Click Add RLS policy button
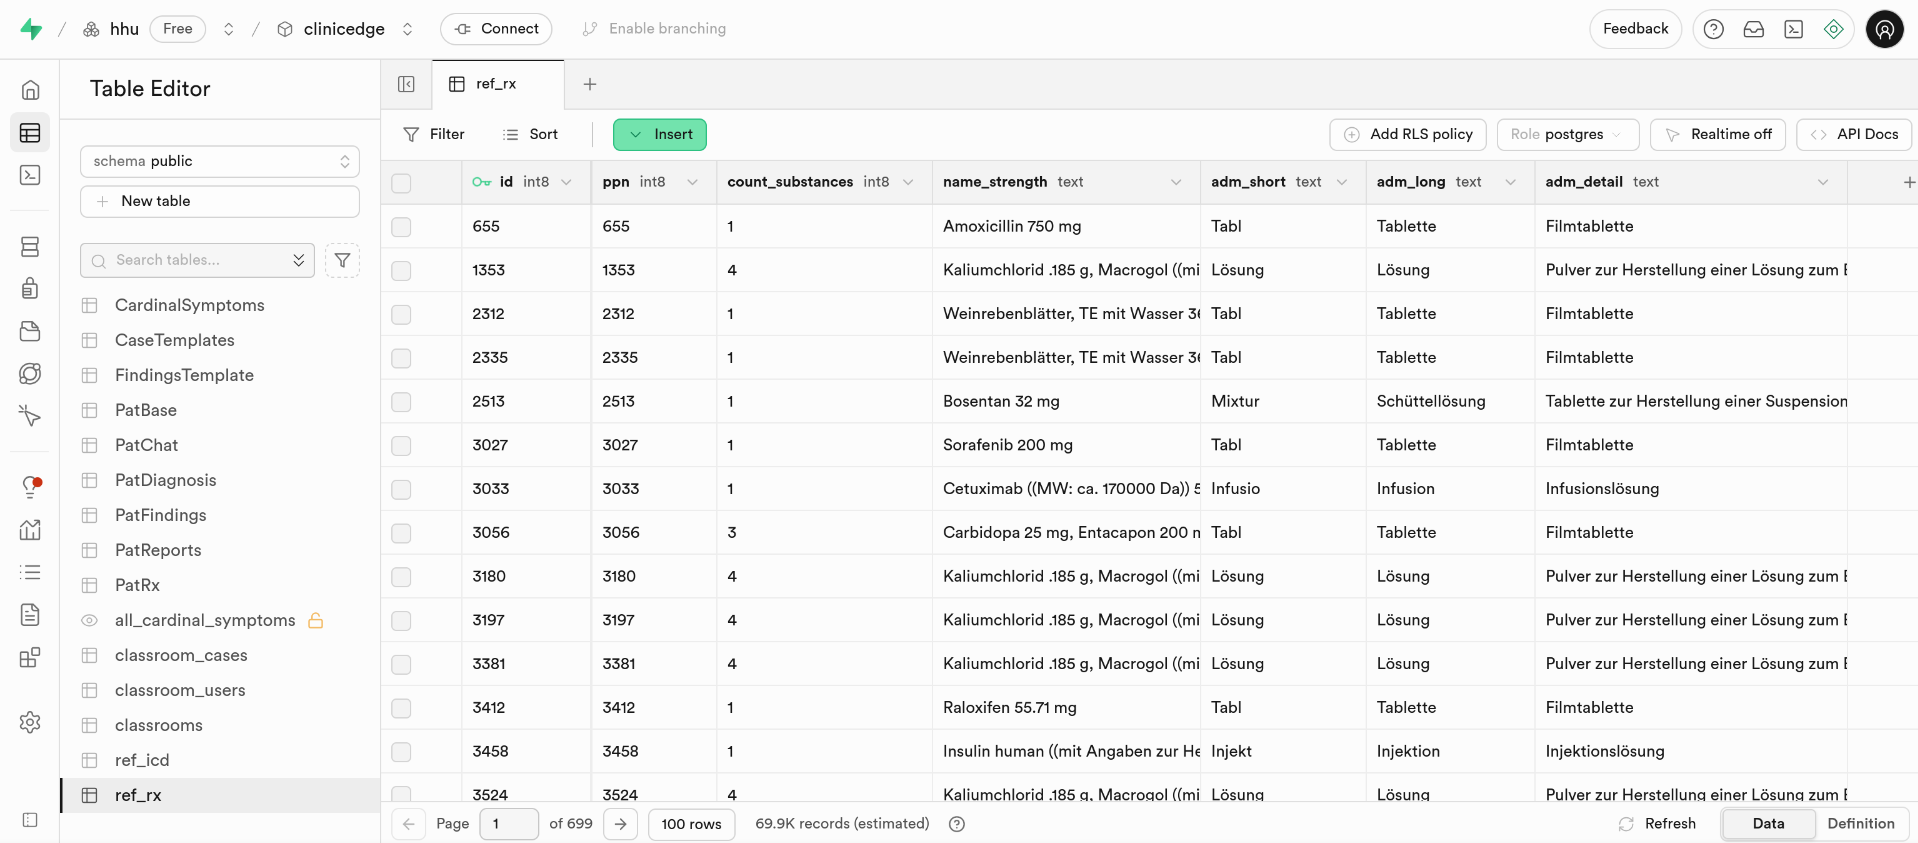 pyautogui.click(x=1407, y=134)
